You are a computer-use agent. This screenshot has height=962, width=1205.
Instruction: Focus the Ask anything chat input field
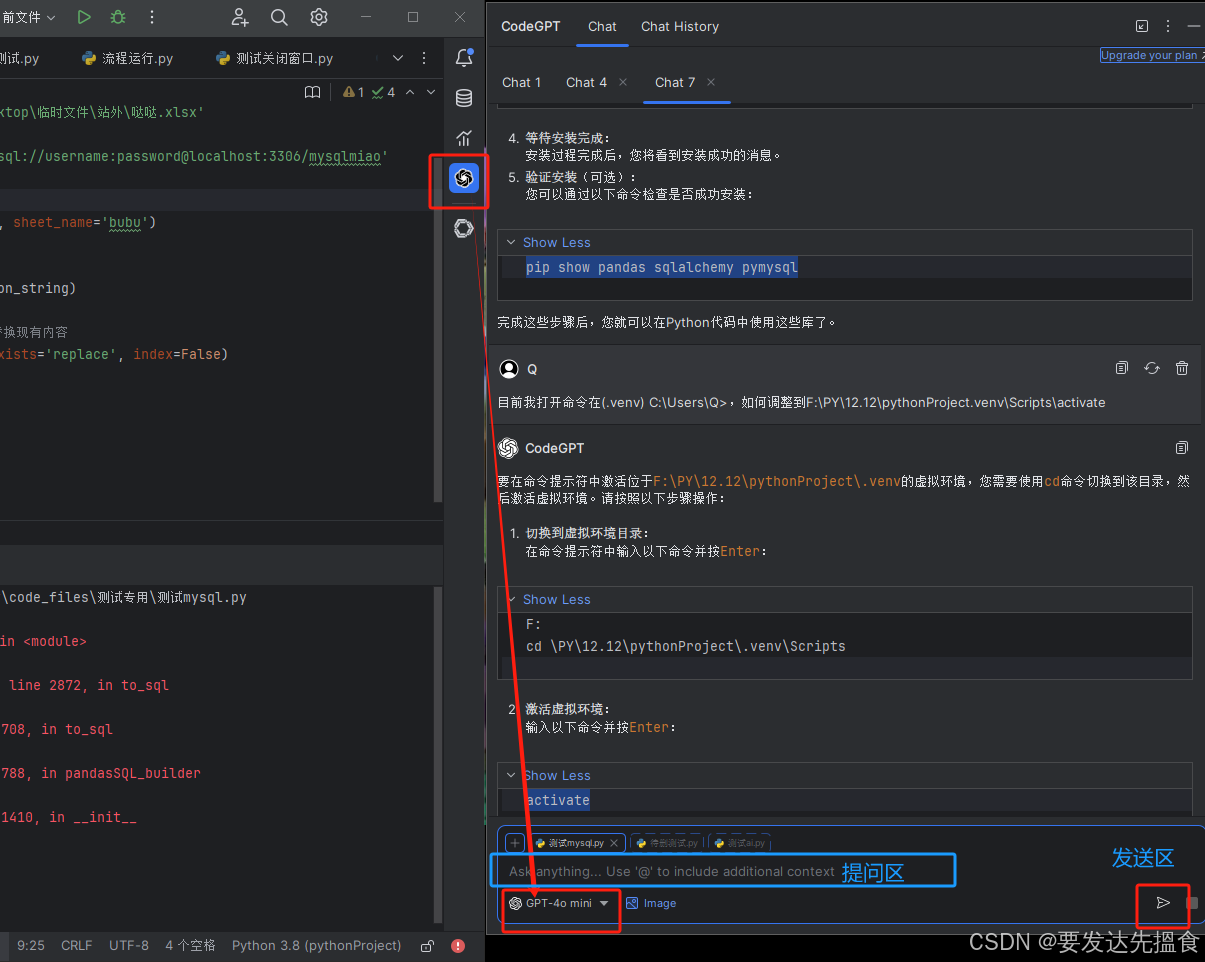[x=723, y=871]
